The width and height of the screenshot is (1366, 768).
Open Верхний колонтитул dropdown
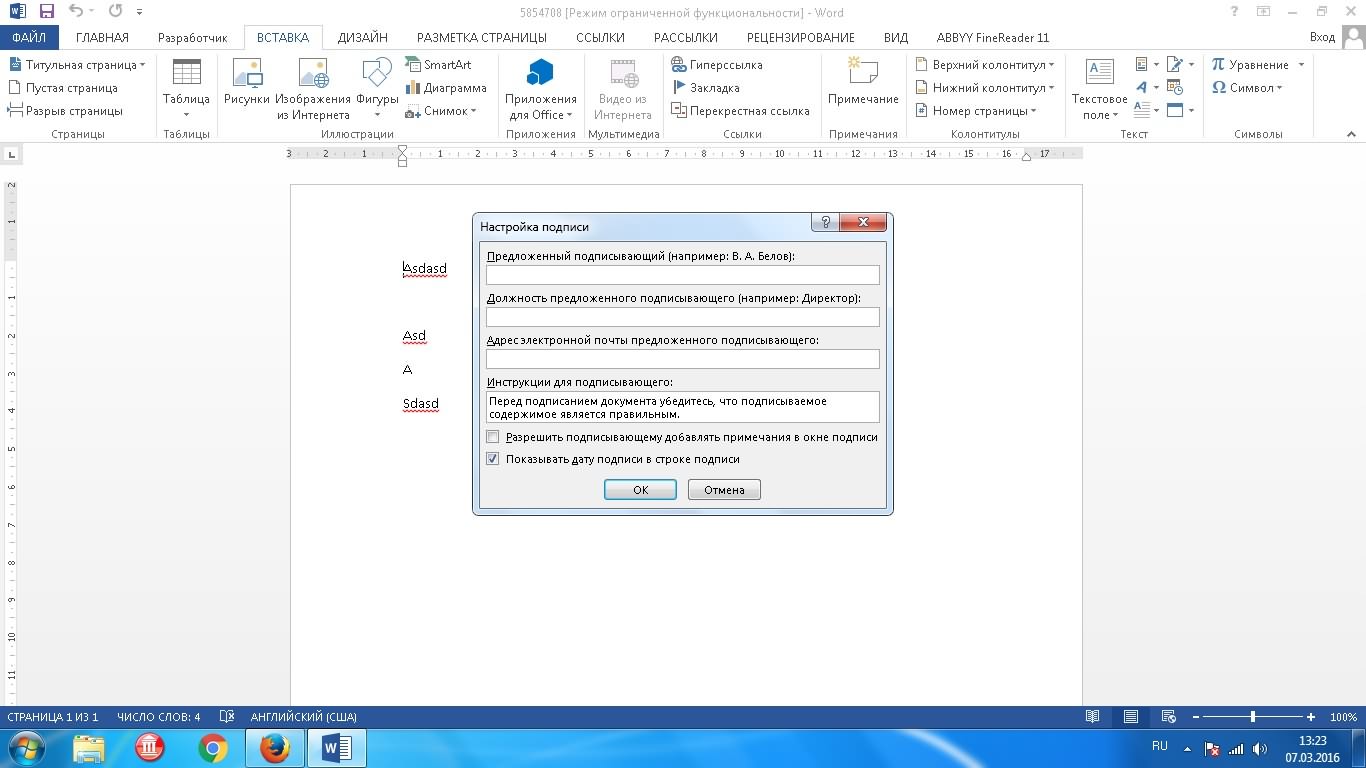pos(985,64)
